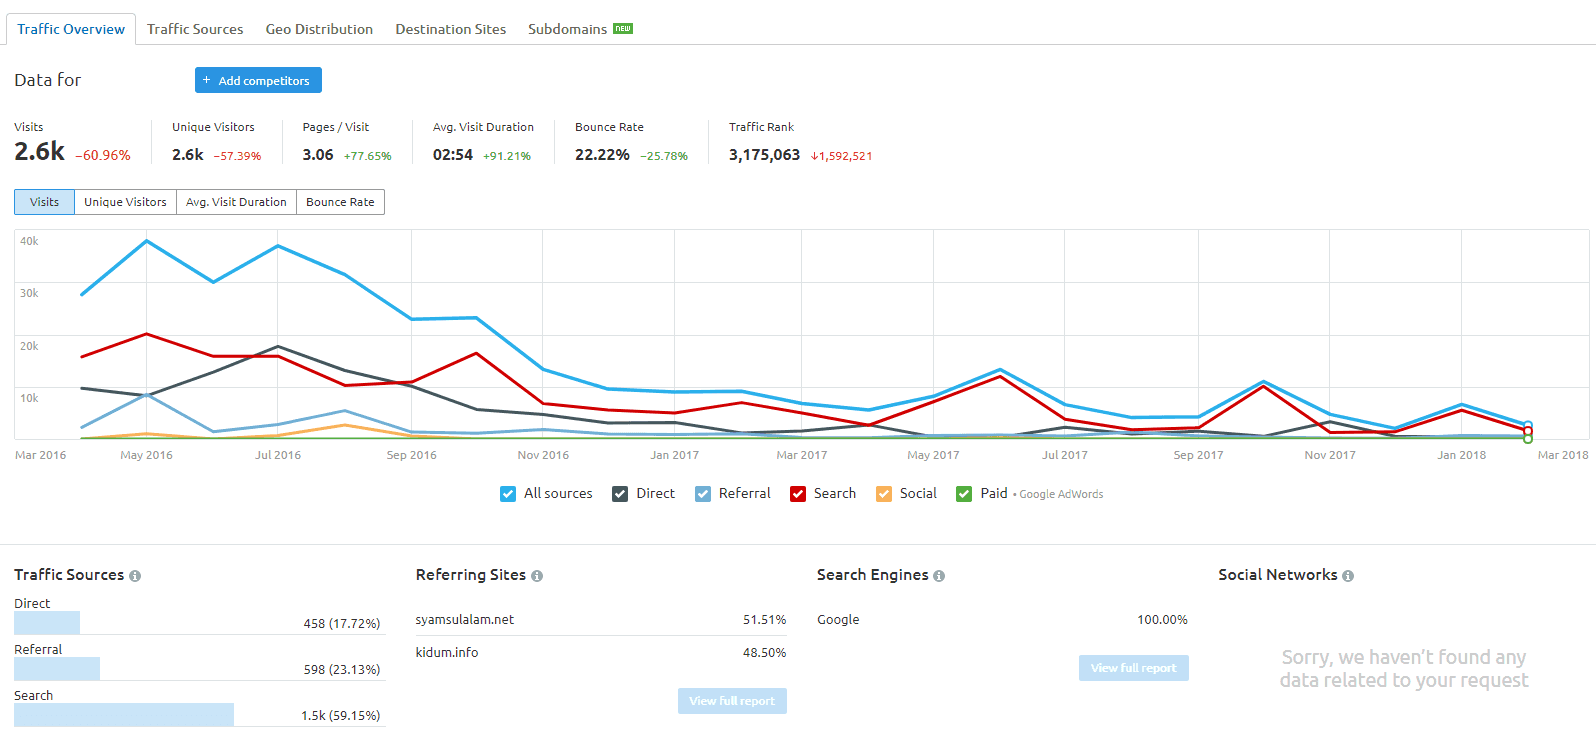Click the ↓1,592,521 Traffic Rank change

[x=841, y=156]
